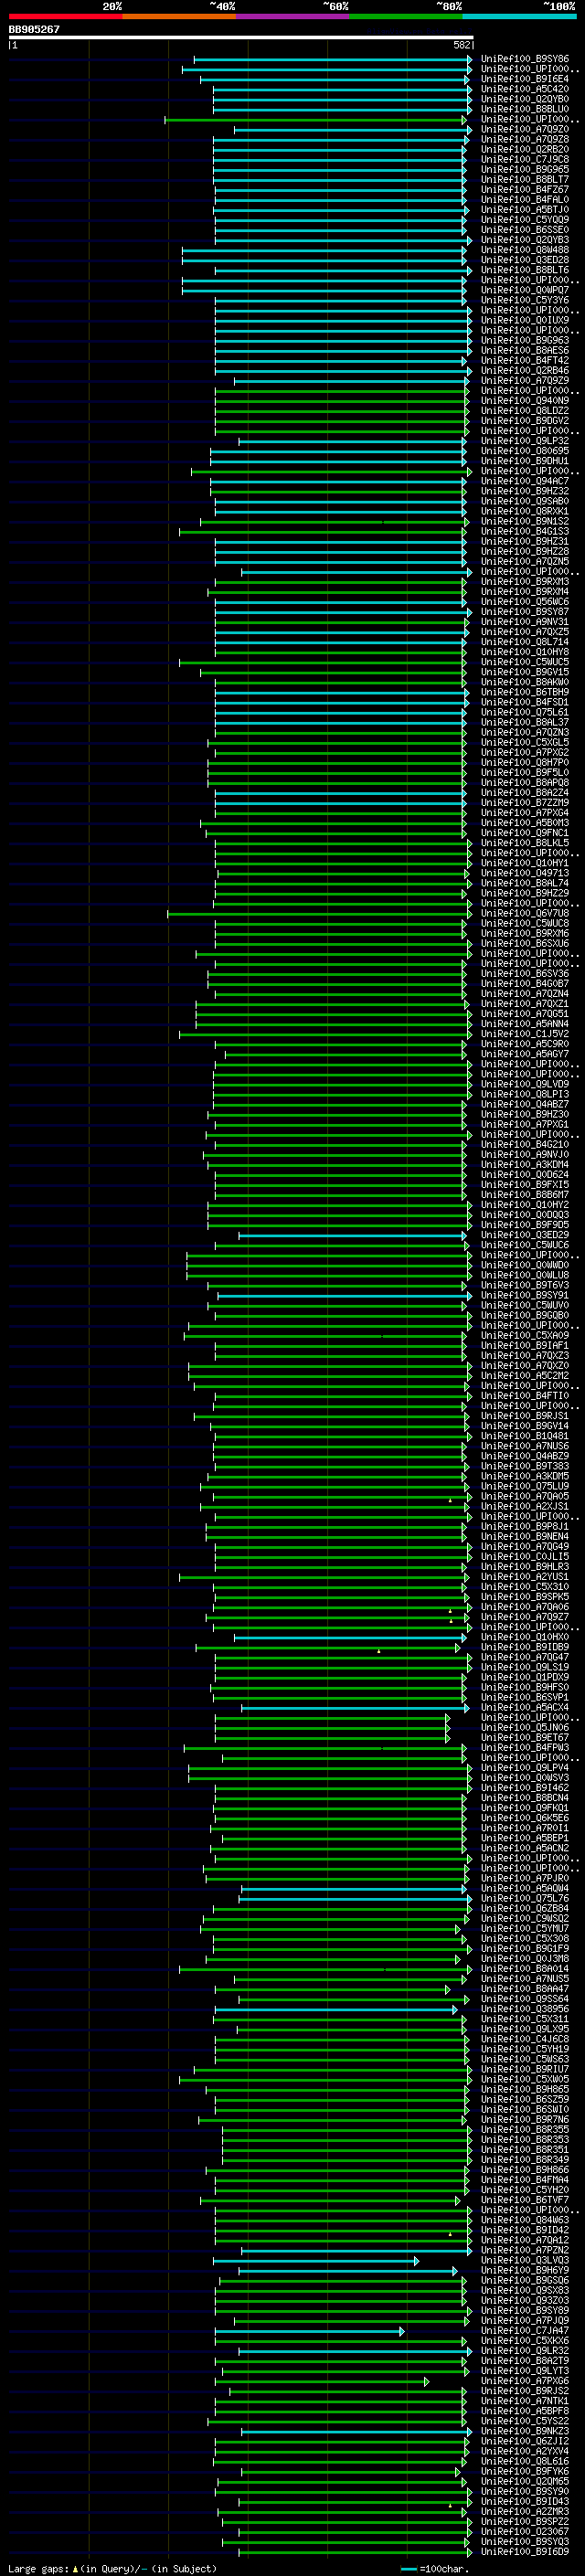Select the UniRef100_B6SSE0 label
The image size is (585, 2576).
pyautogui.click(x=525, y=230)
